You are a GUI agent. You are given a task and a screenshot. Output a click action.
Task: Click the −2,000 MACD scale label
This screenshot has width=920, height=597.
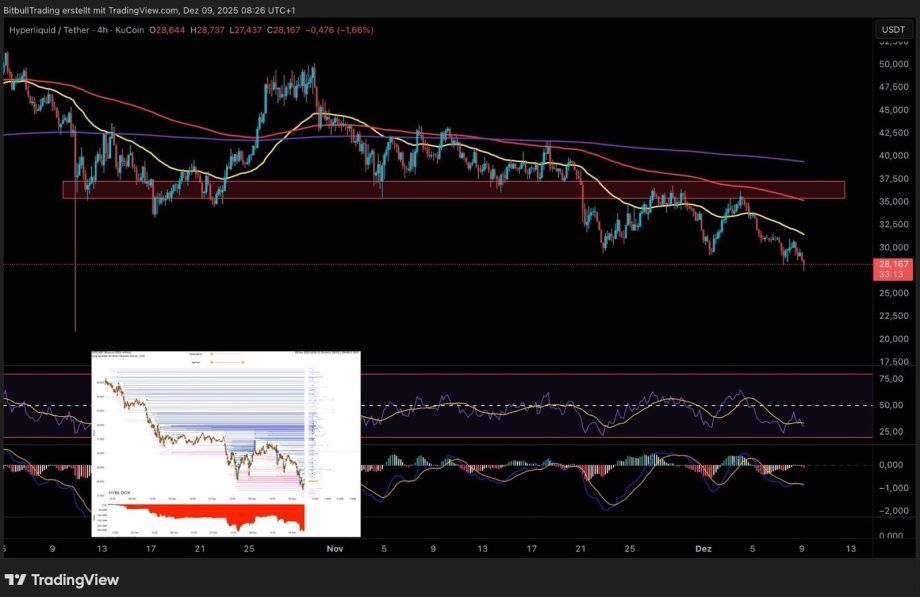point(892,510)
